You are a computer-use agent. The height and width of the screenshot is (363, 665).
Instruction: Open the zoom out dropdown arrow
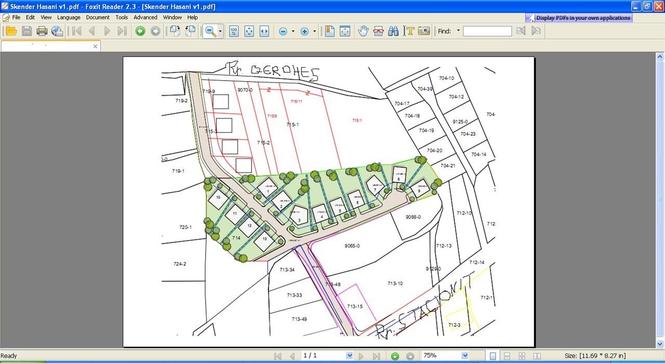293,31
